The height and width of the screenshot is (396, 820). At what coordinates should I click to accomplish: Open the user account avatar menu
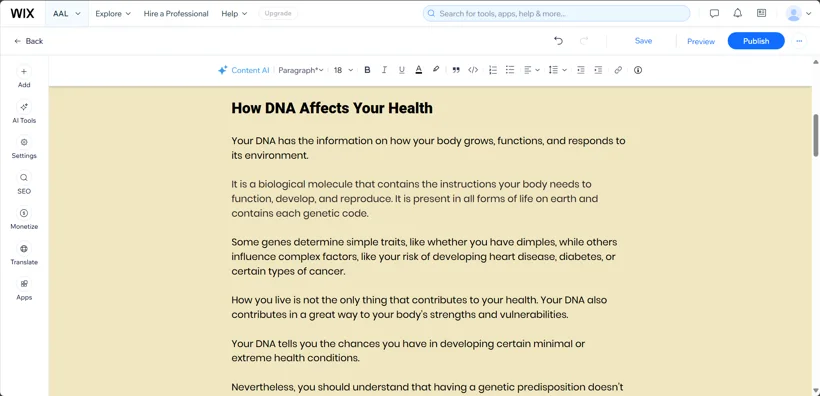[799, 14]
